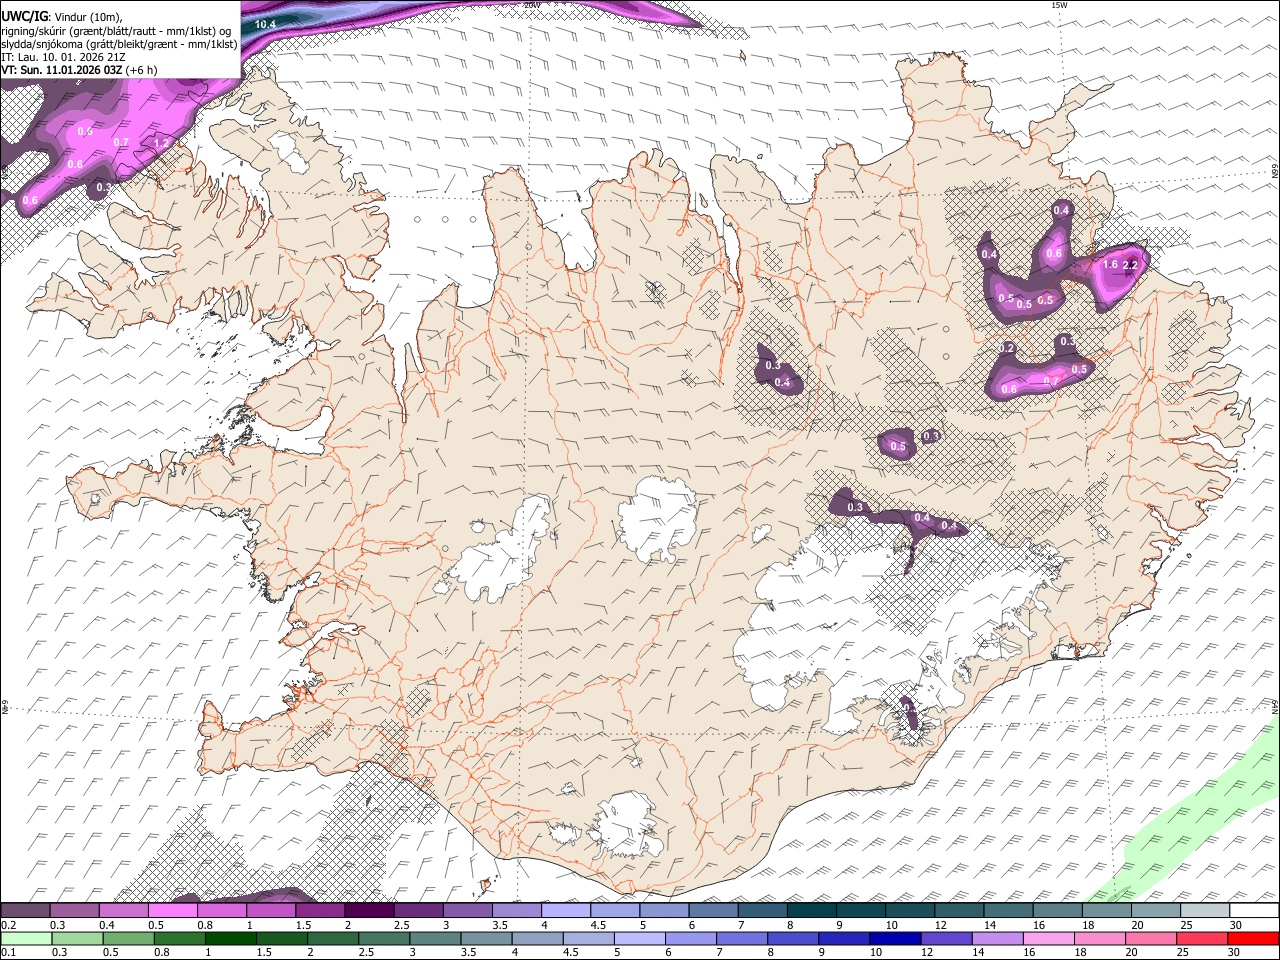
Task: Pick upper legend row swatch labeled 12
Action: click(x=960, y=911)
